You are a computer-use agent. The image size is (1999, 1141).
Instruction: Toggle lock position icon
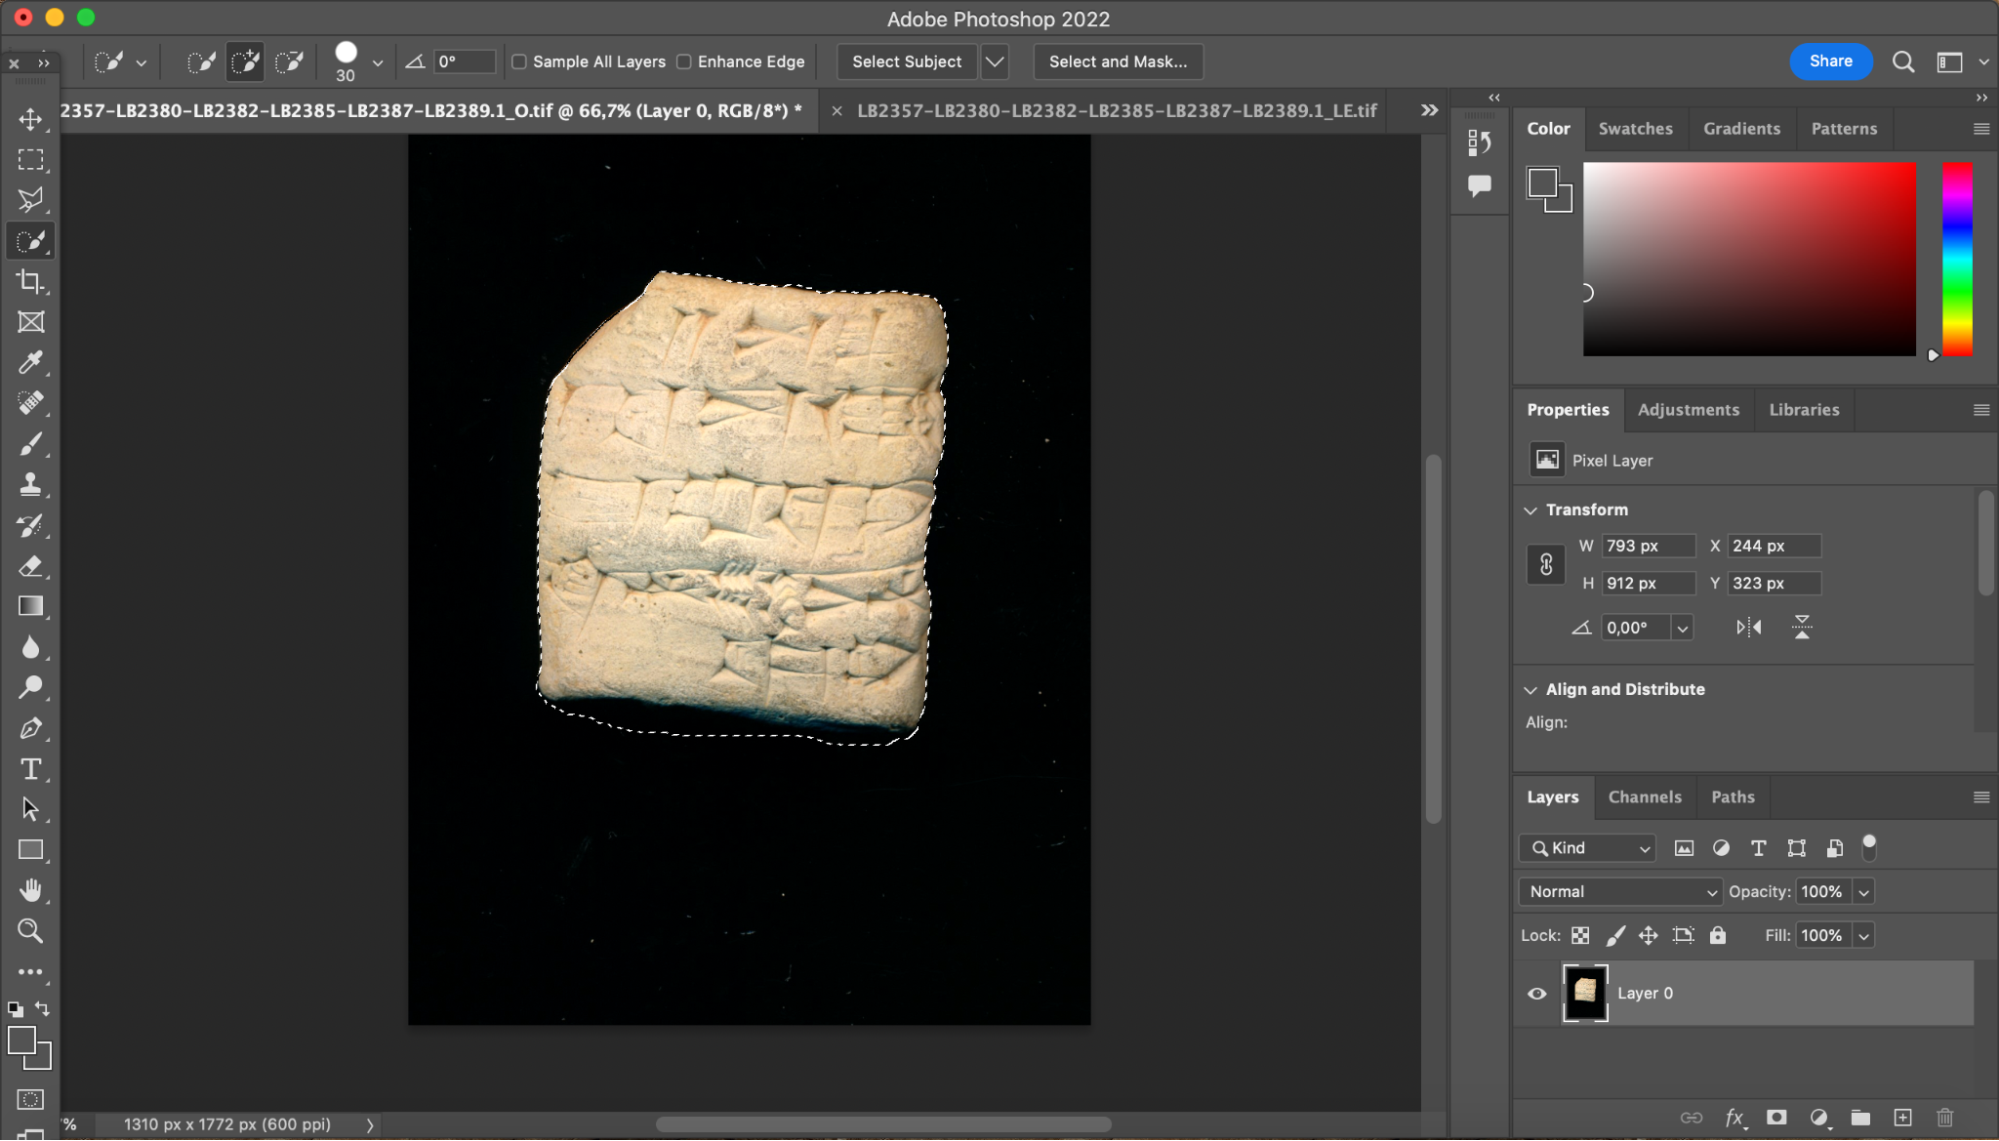(x=1648, y=936)
